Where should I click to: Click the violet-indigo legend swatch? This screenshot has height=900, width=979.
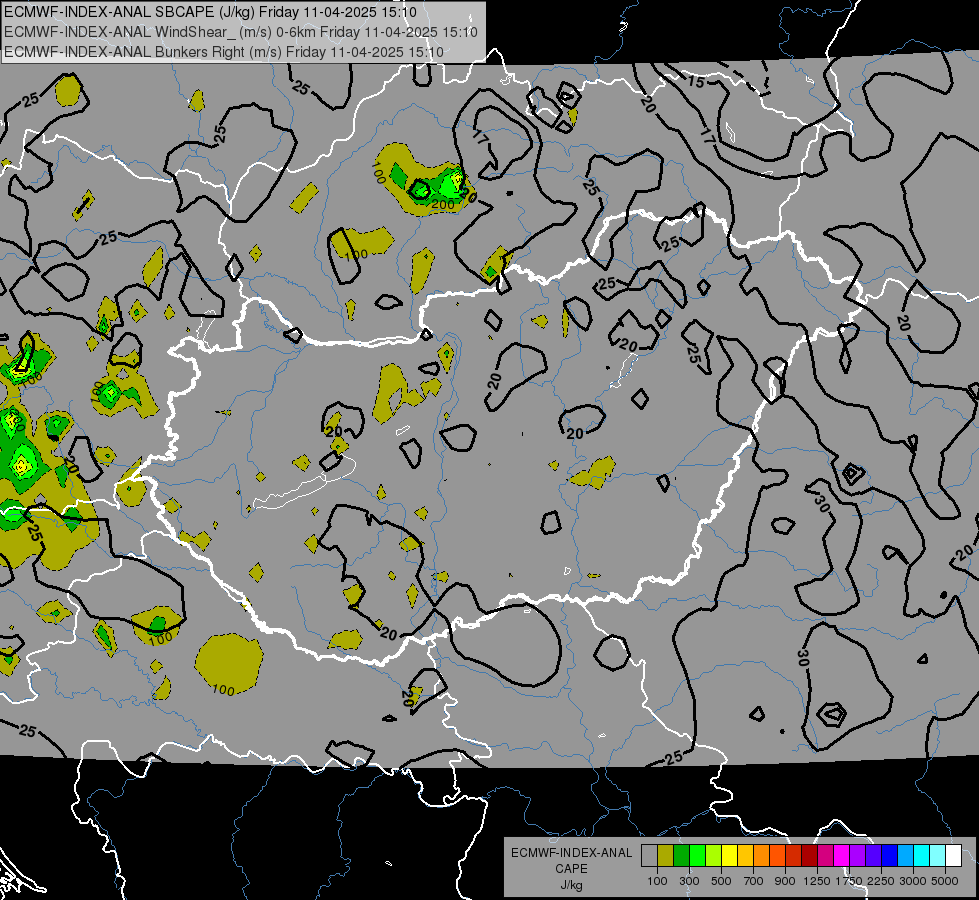873,856
